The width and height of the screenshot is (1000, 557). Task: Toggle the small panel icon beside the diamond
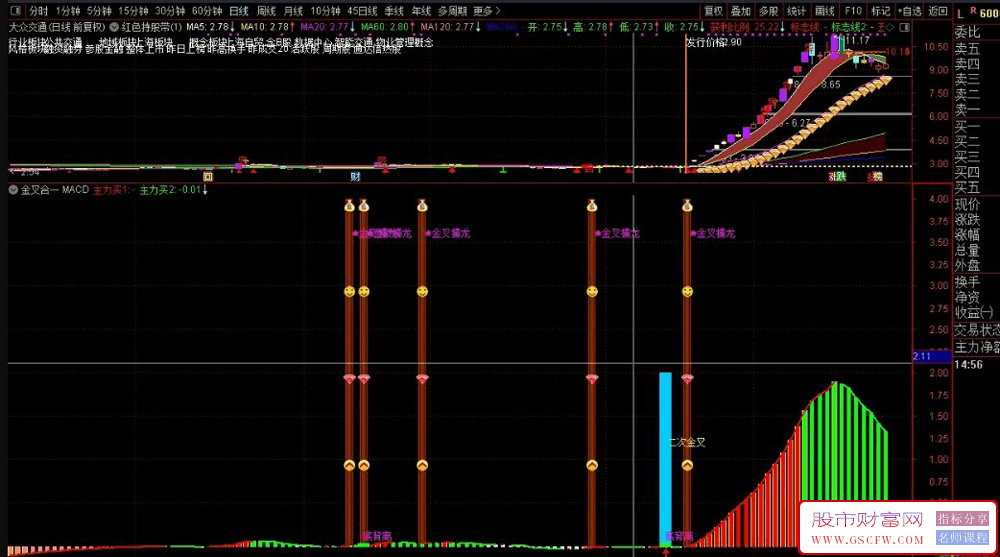click(x=904, y=27)
